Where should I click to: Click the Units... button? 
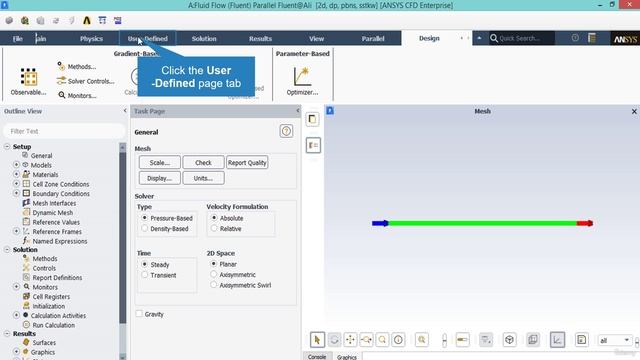[203, 178]
